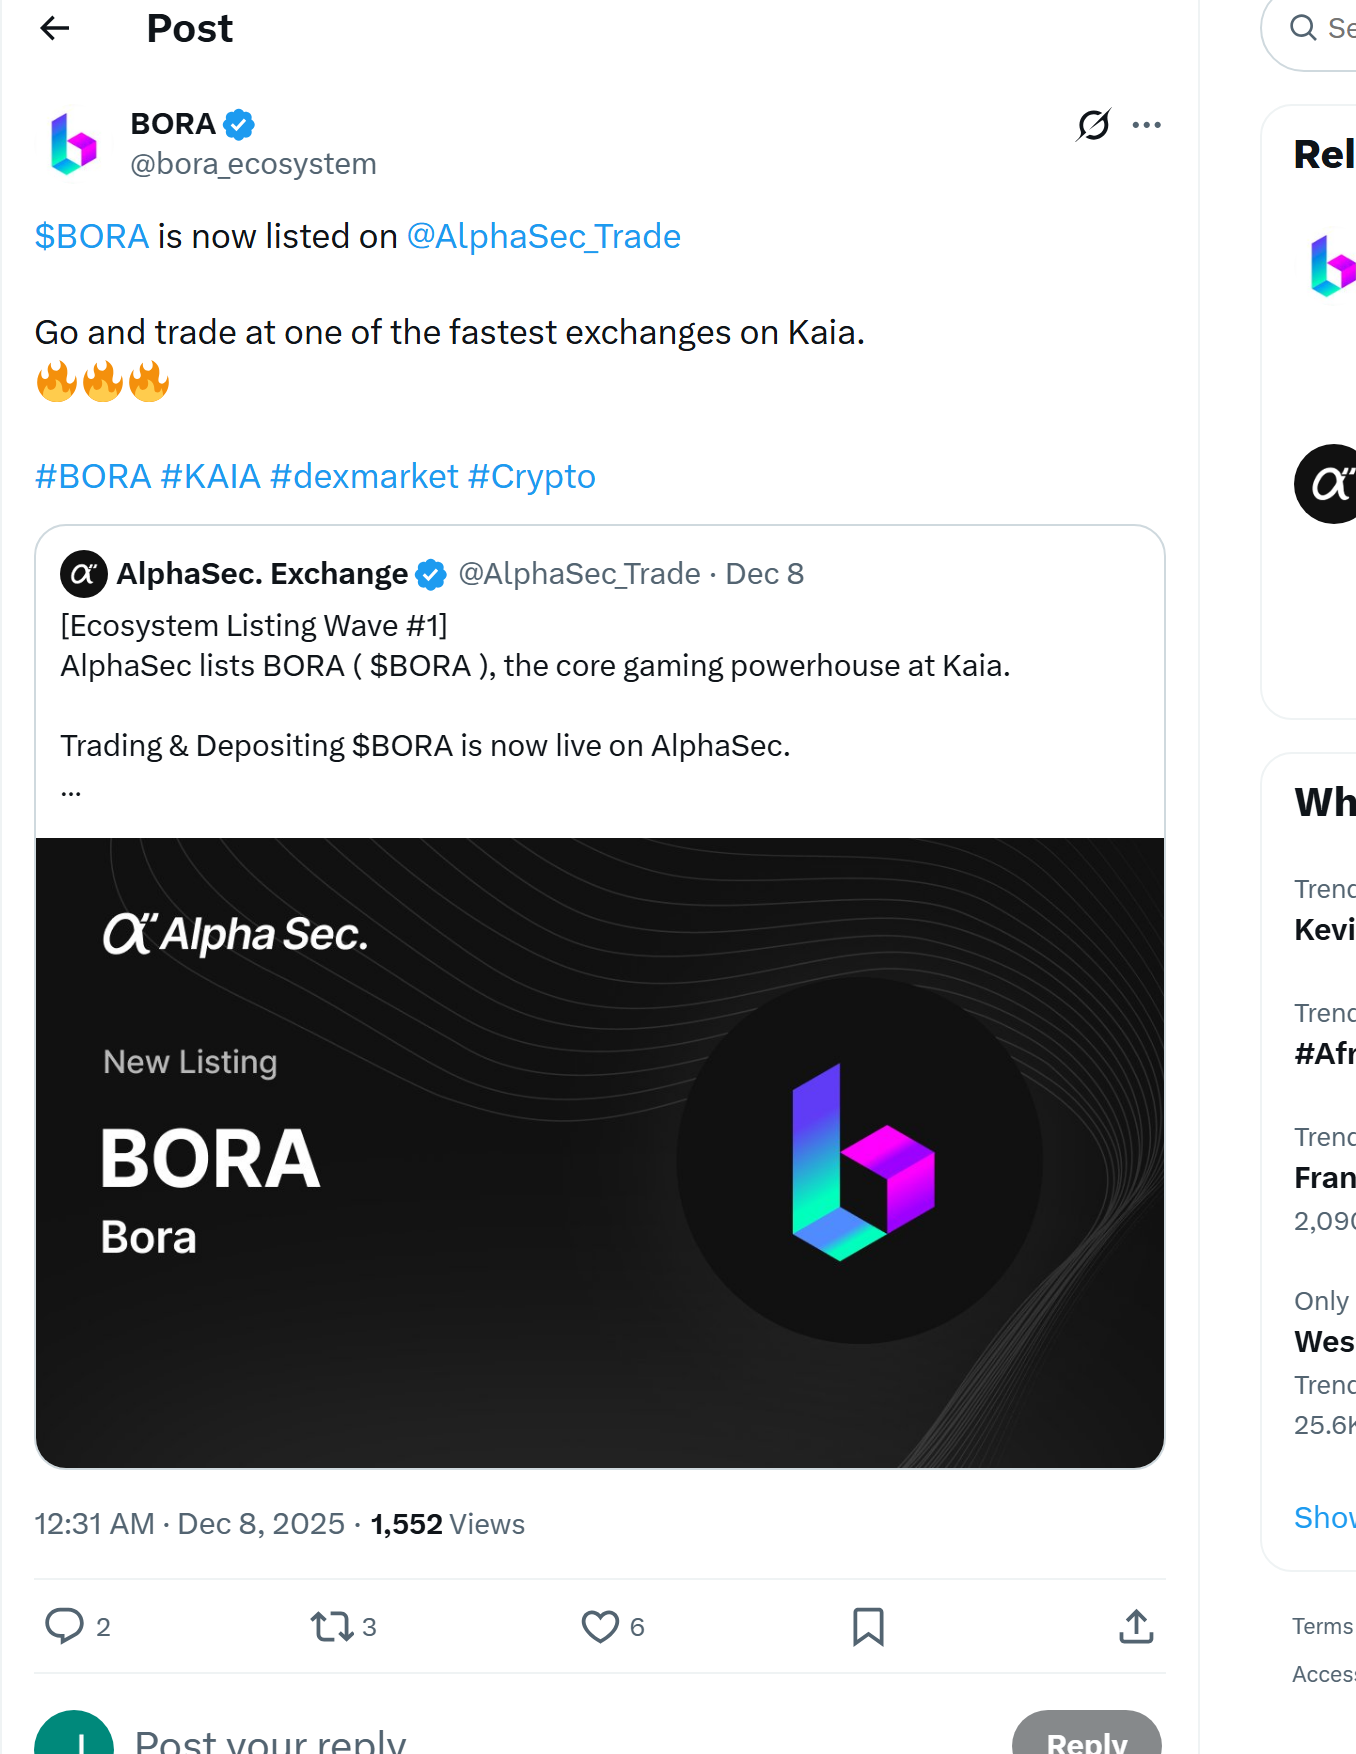
Task: Open the post's more options menu
Action: (1147, 124)
